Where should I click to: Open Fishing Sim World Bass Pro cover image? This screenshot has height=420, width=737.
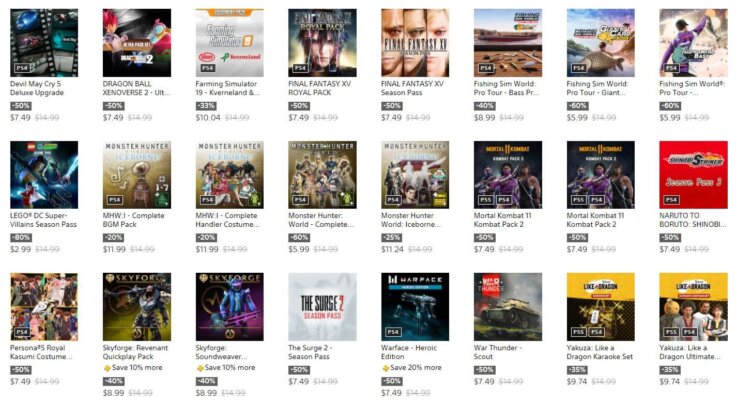pyautogui.click(x=508, y=43)
